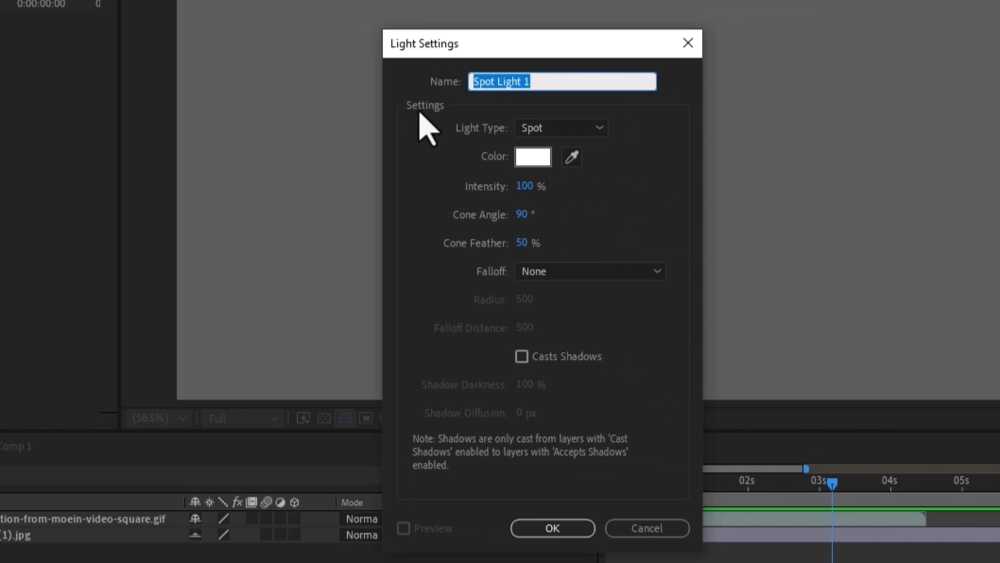The width and height of the screenshot is (1000, 563).
Task: Cancel the Light Settings dialog
Action: 647,529
